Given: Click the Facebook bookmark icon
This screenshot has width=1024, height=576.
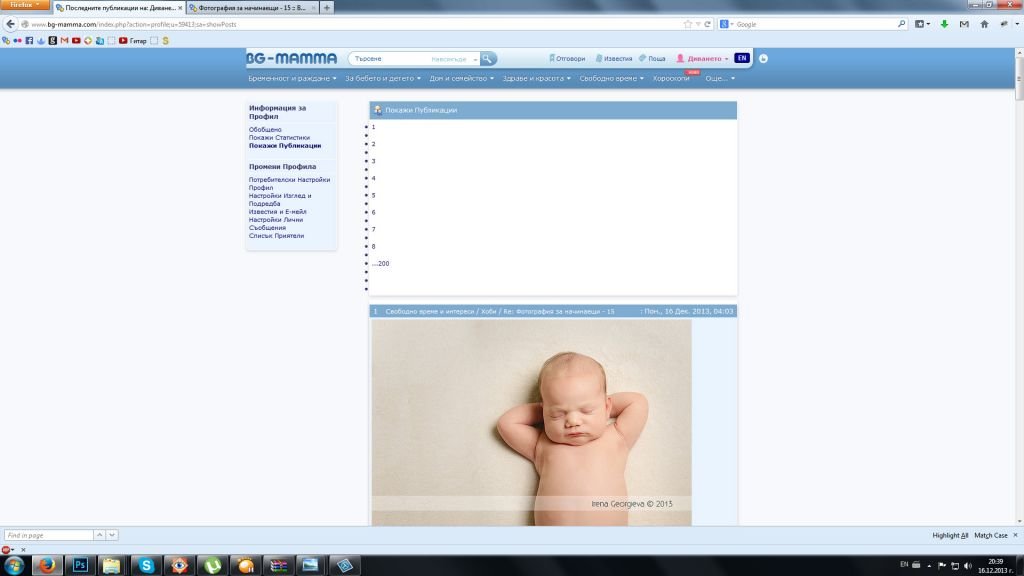Looking at the screenshot, I should 29,41.
